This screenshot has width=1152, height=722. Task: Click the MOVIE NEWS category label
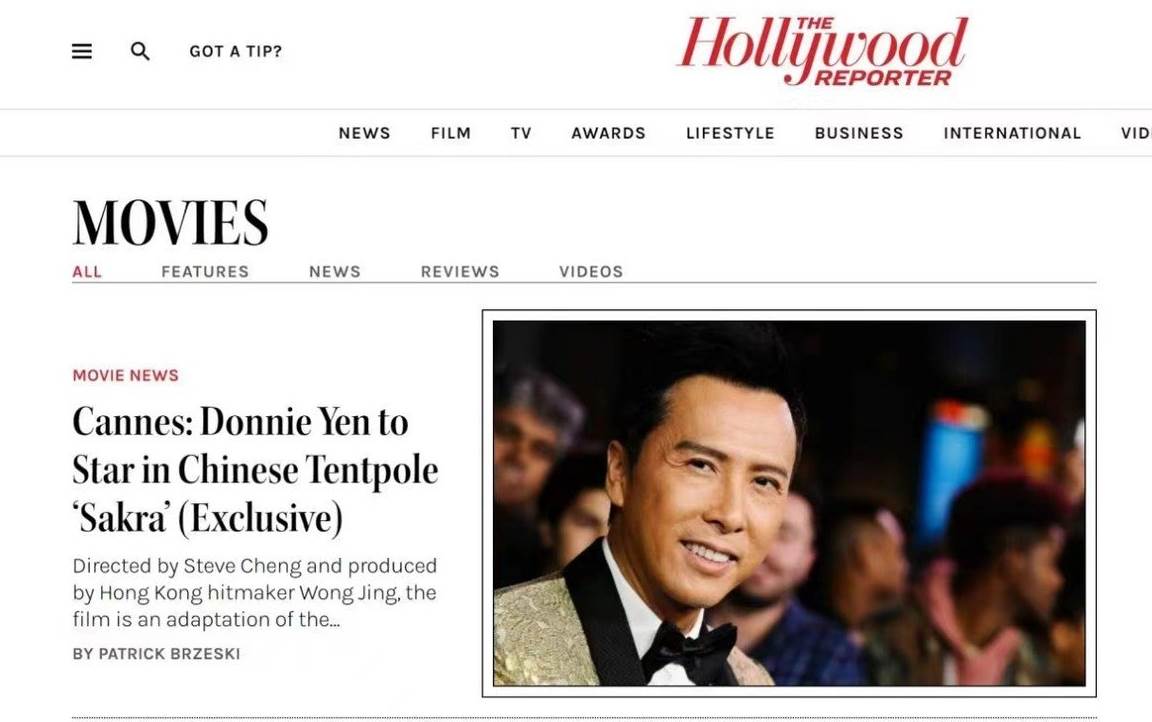(x=126, y=375)
